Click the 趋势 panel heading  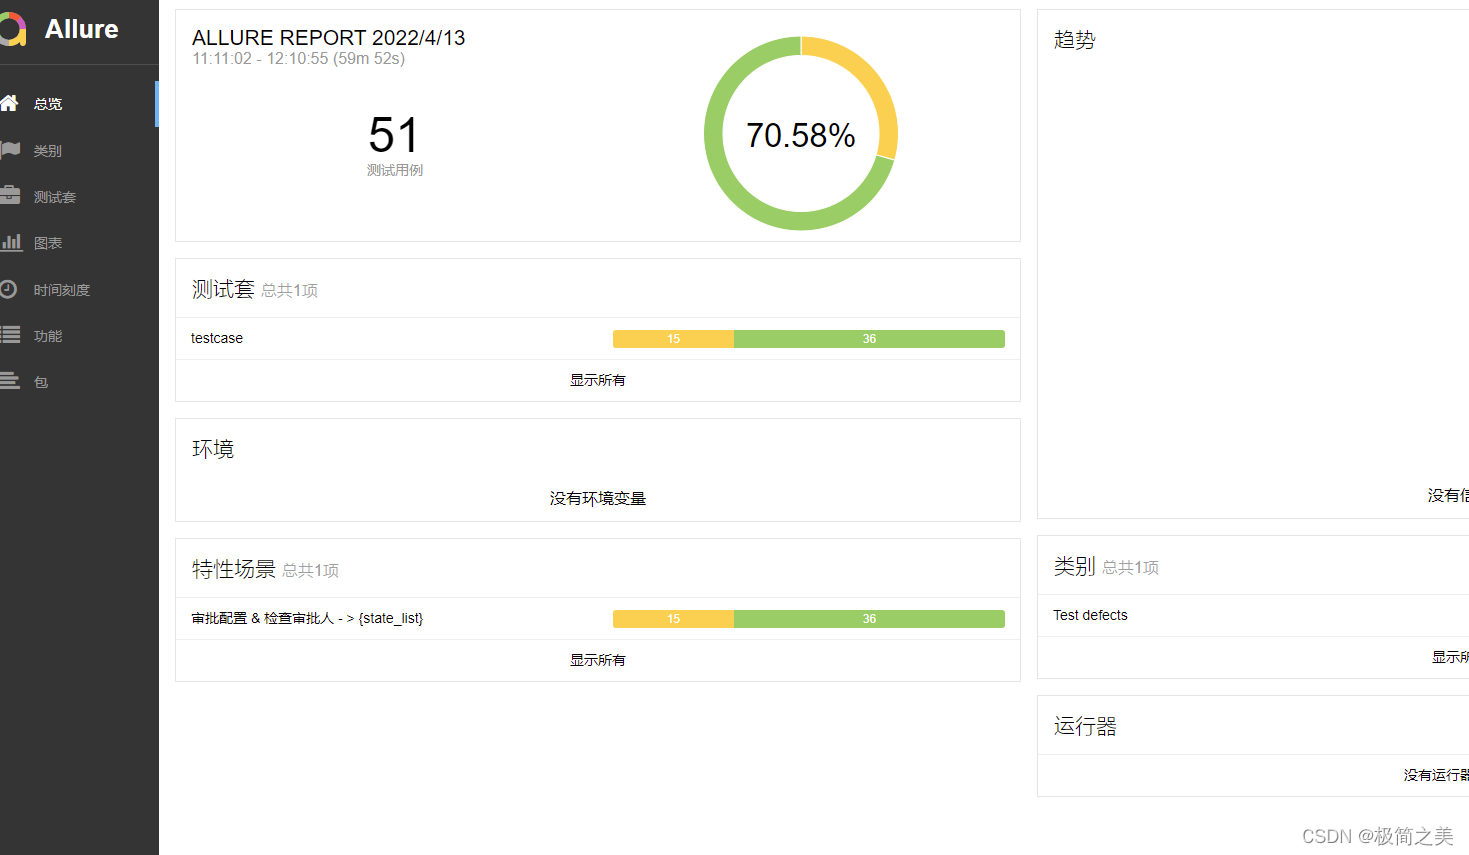[1075, 40]
